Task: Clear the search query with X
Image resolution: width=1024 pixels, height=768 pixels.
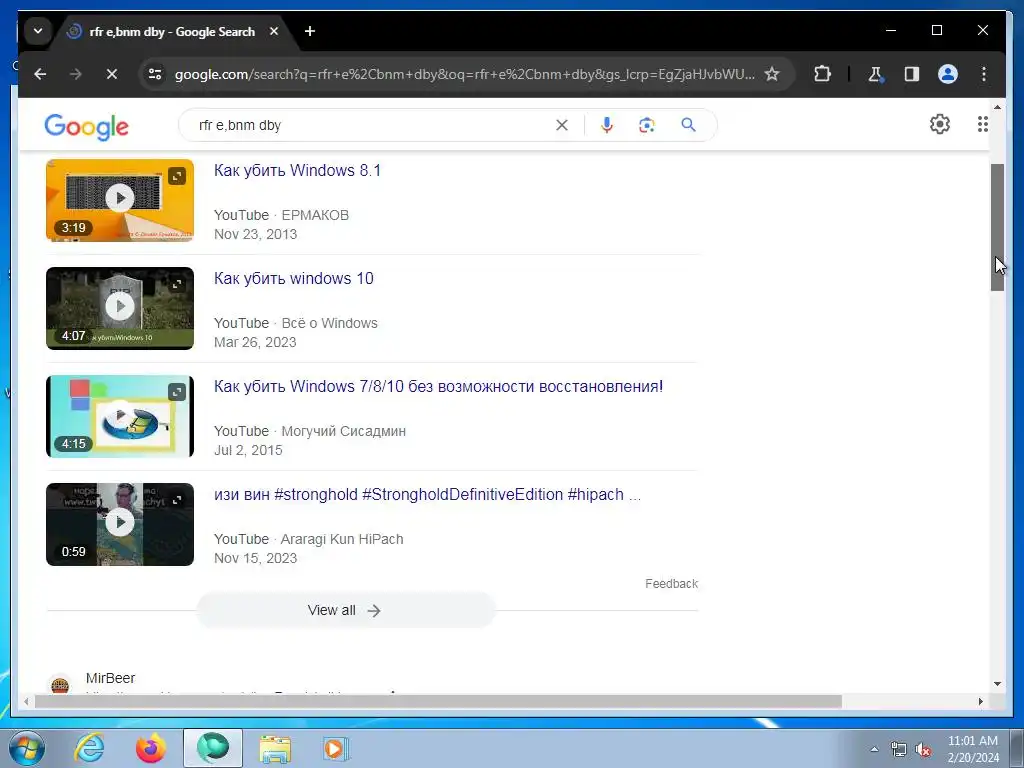Action: 562,125
